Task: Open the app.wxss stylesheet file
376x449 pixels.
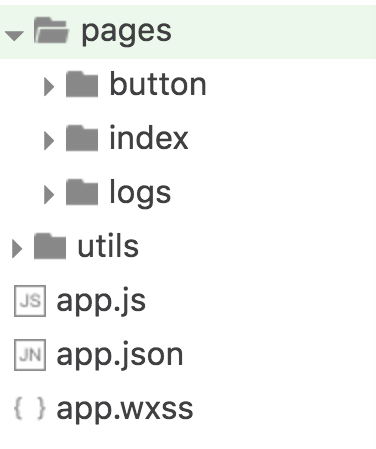Action: tap(125, 410)
